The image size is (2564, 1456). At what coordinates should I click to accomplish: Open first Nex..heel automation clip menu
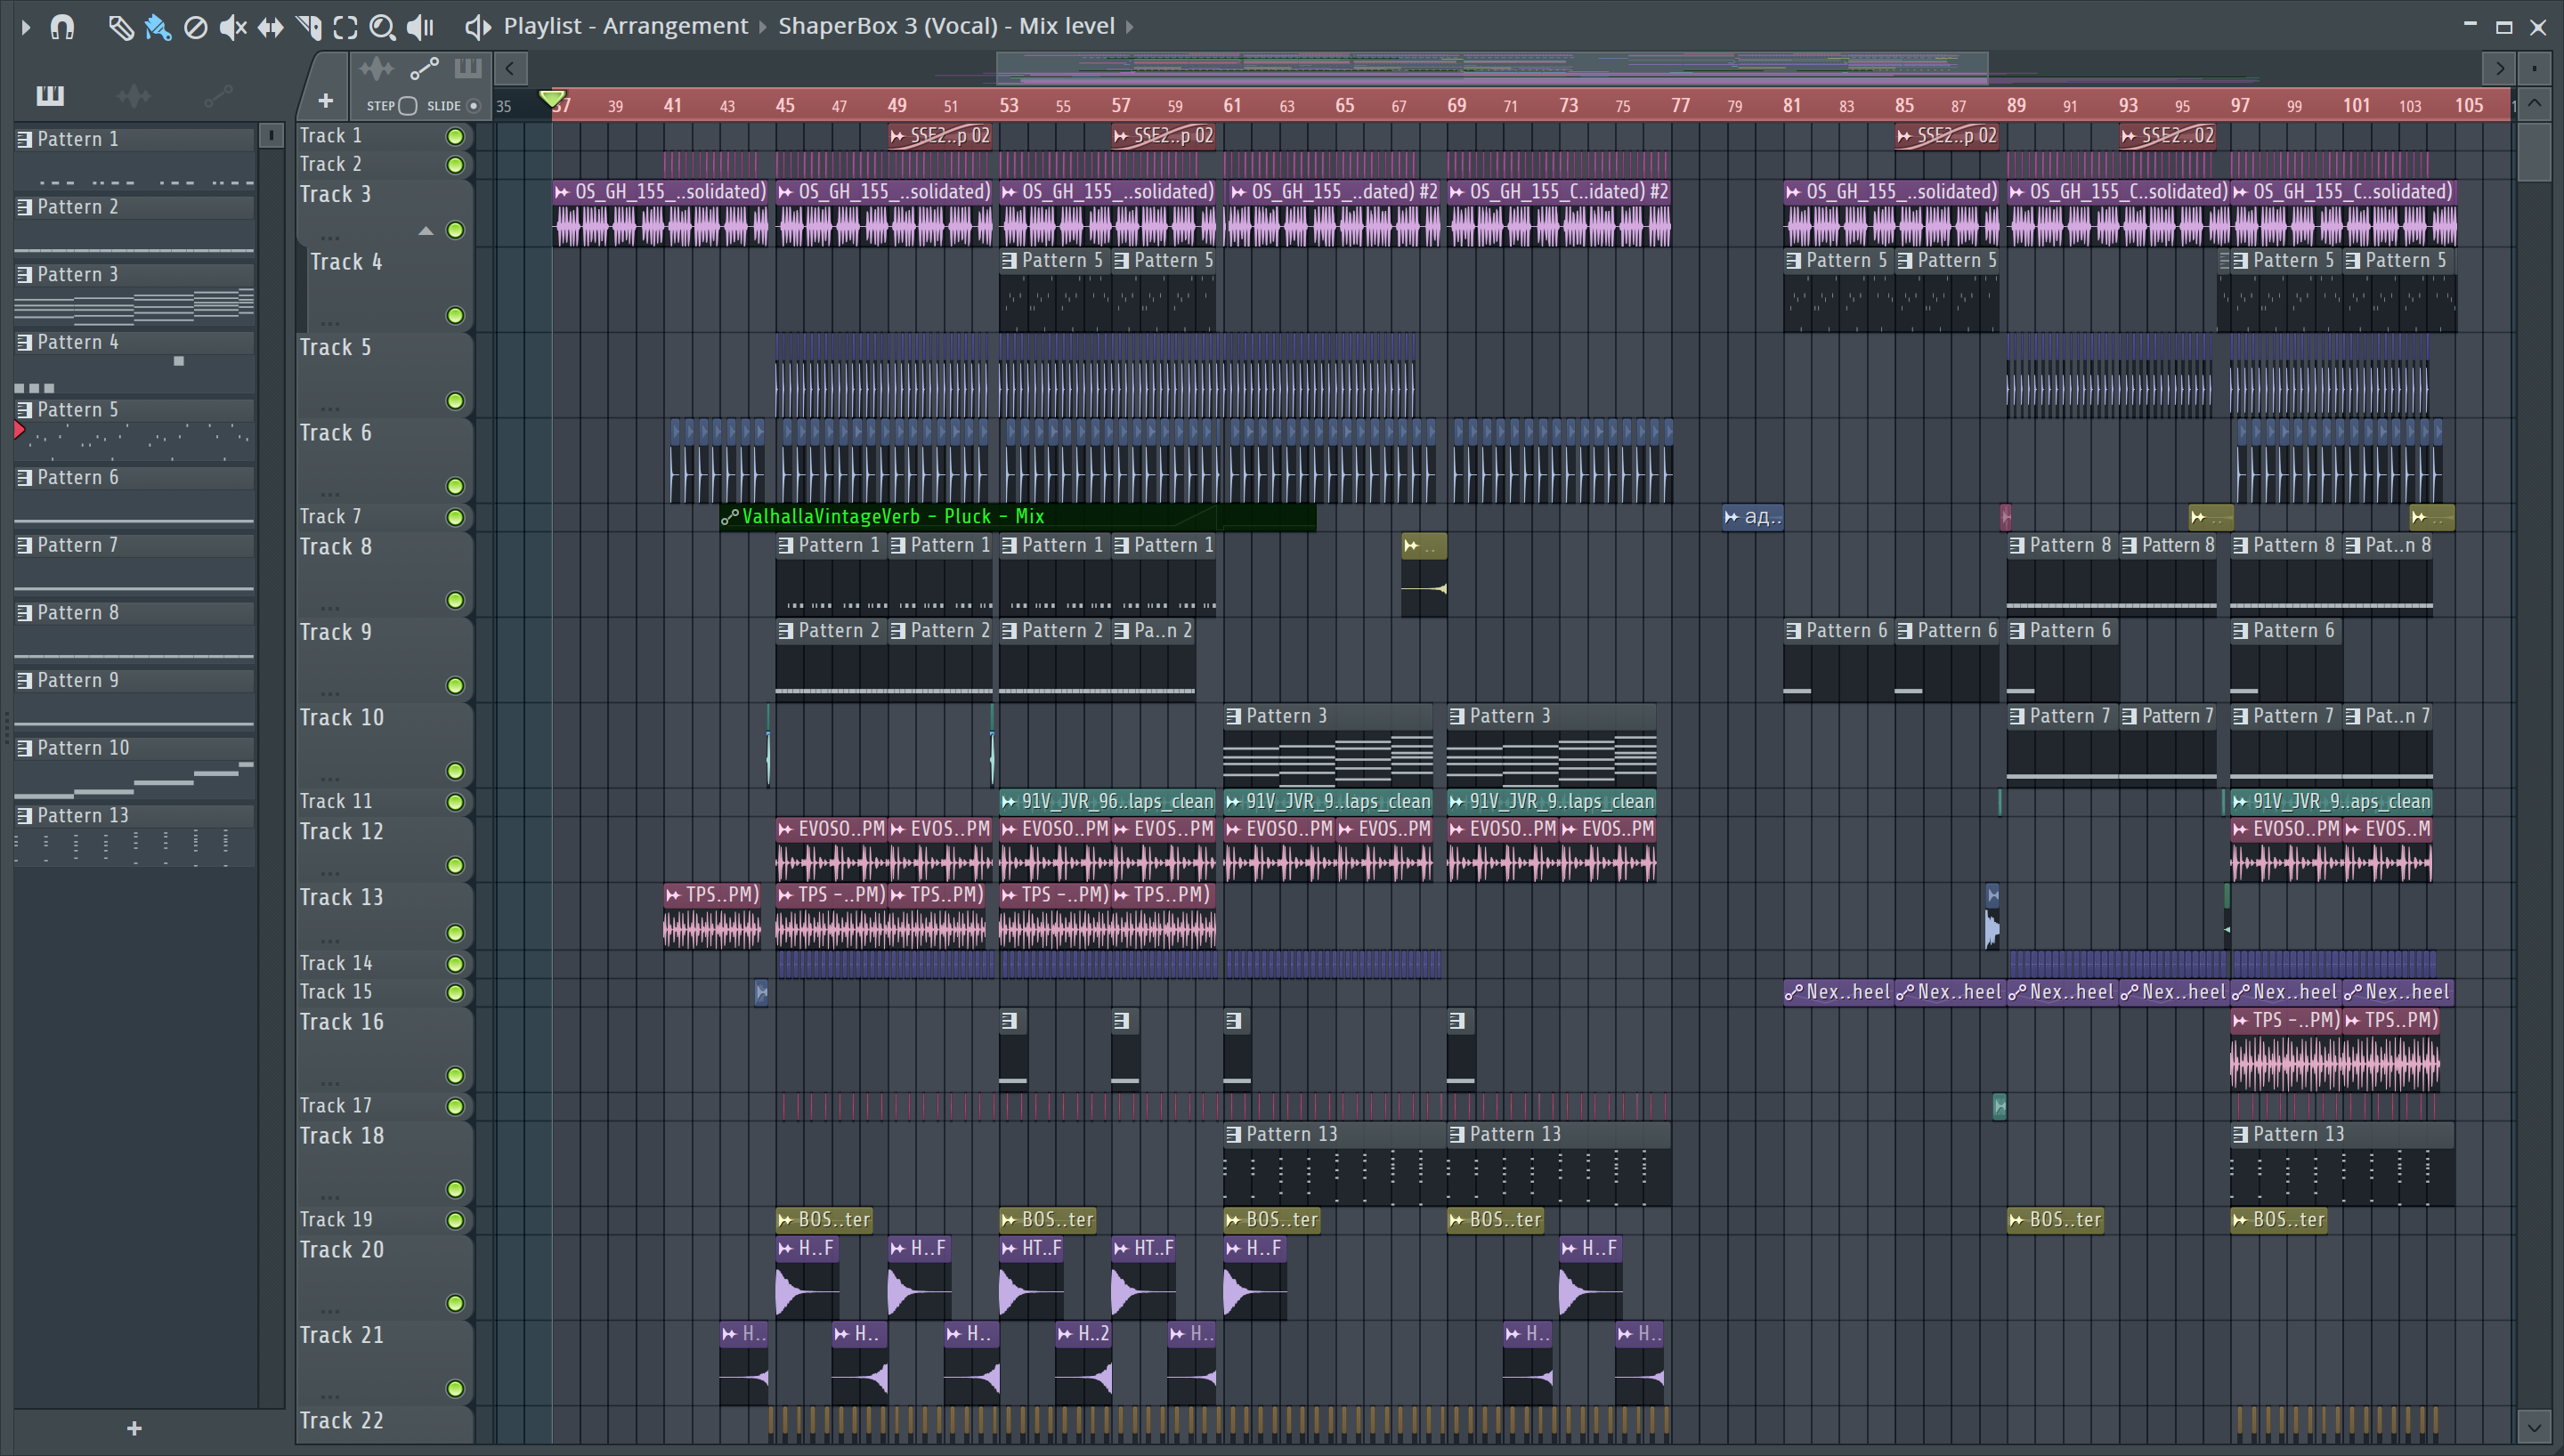tap(1794, 992)
